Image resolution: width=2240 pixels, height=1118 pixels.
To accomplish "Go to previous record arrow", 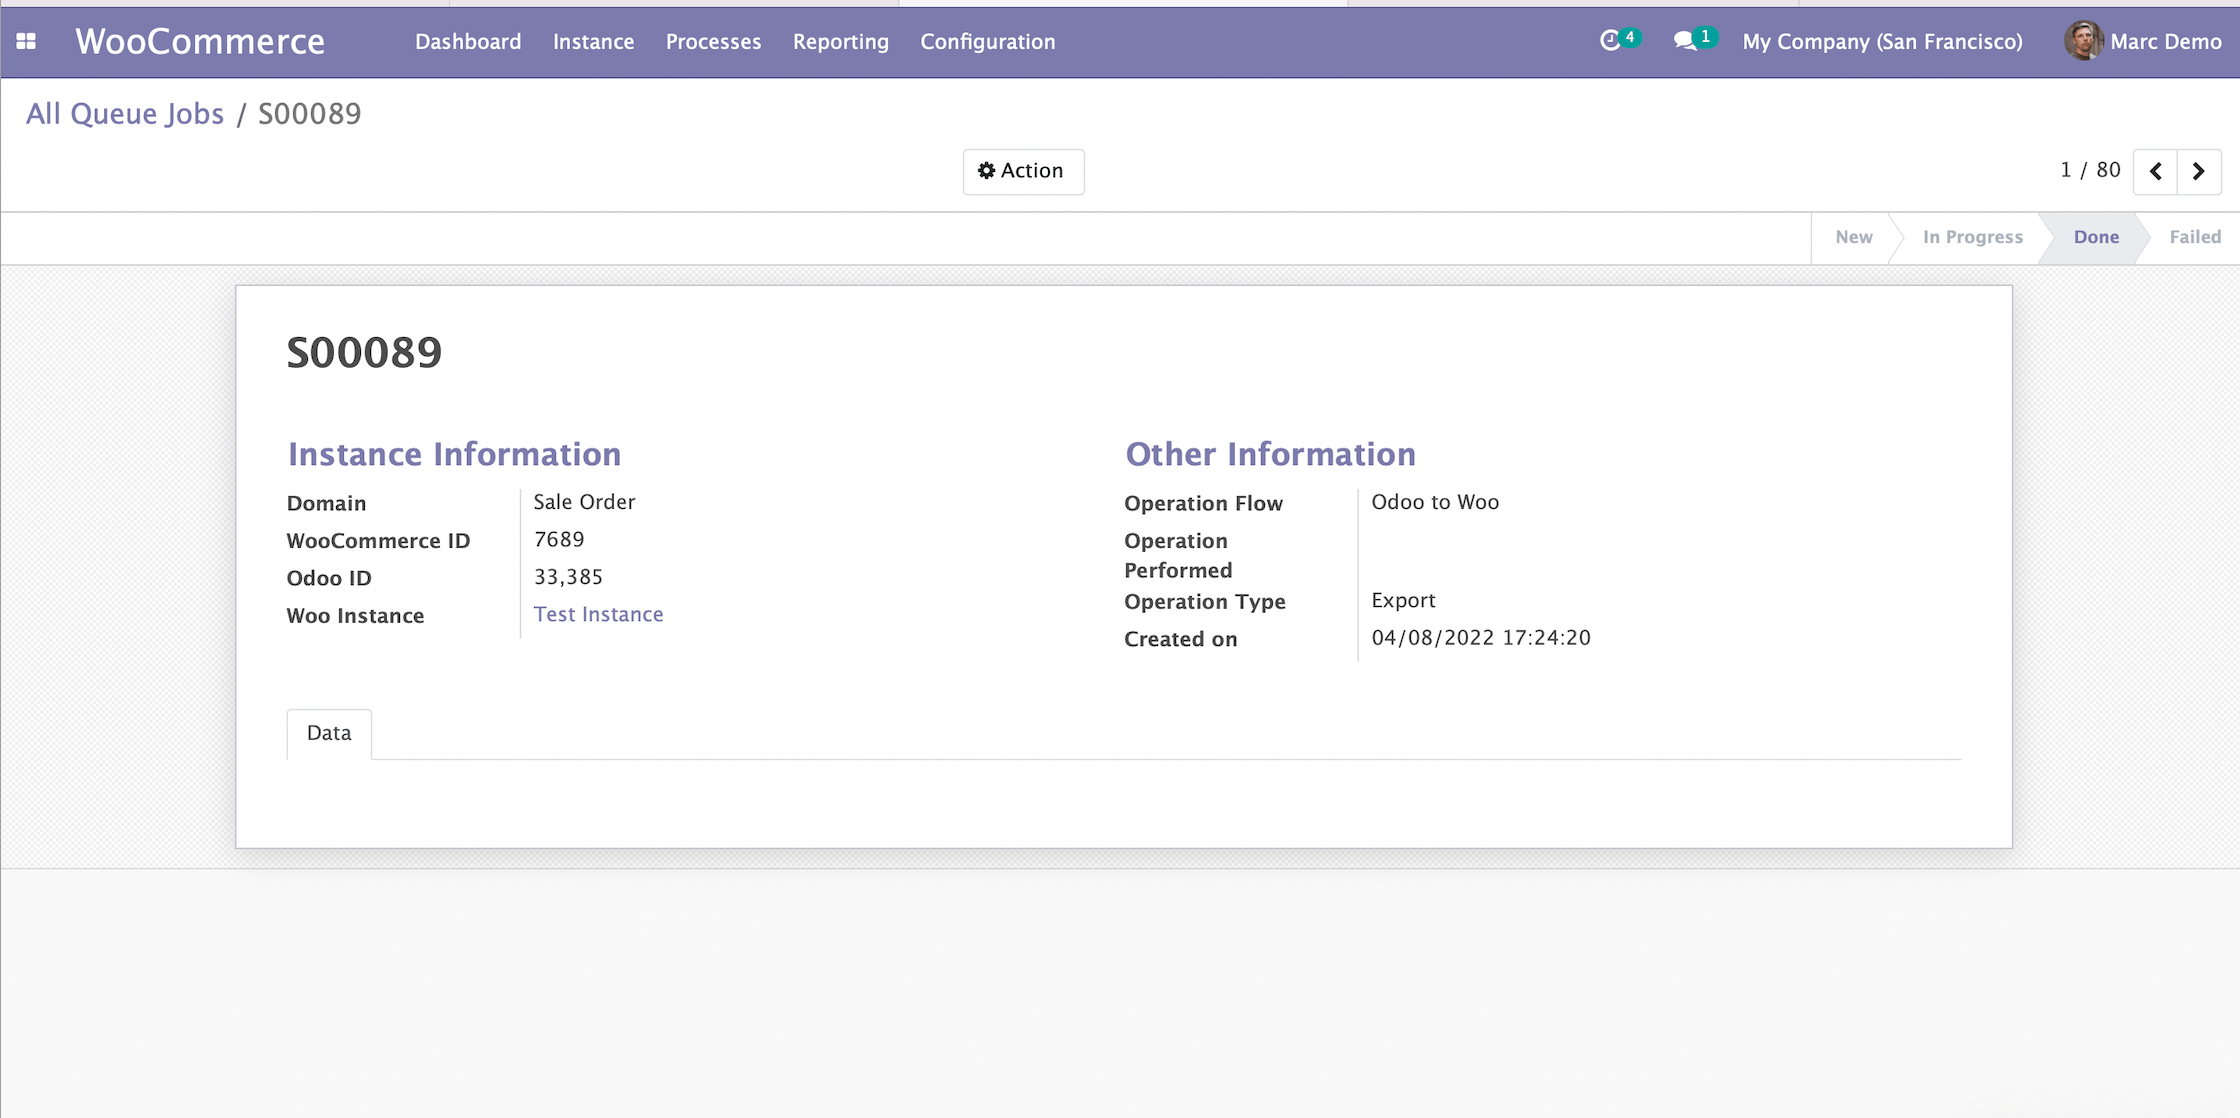I will (x=2156, y=171).
